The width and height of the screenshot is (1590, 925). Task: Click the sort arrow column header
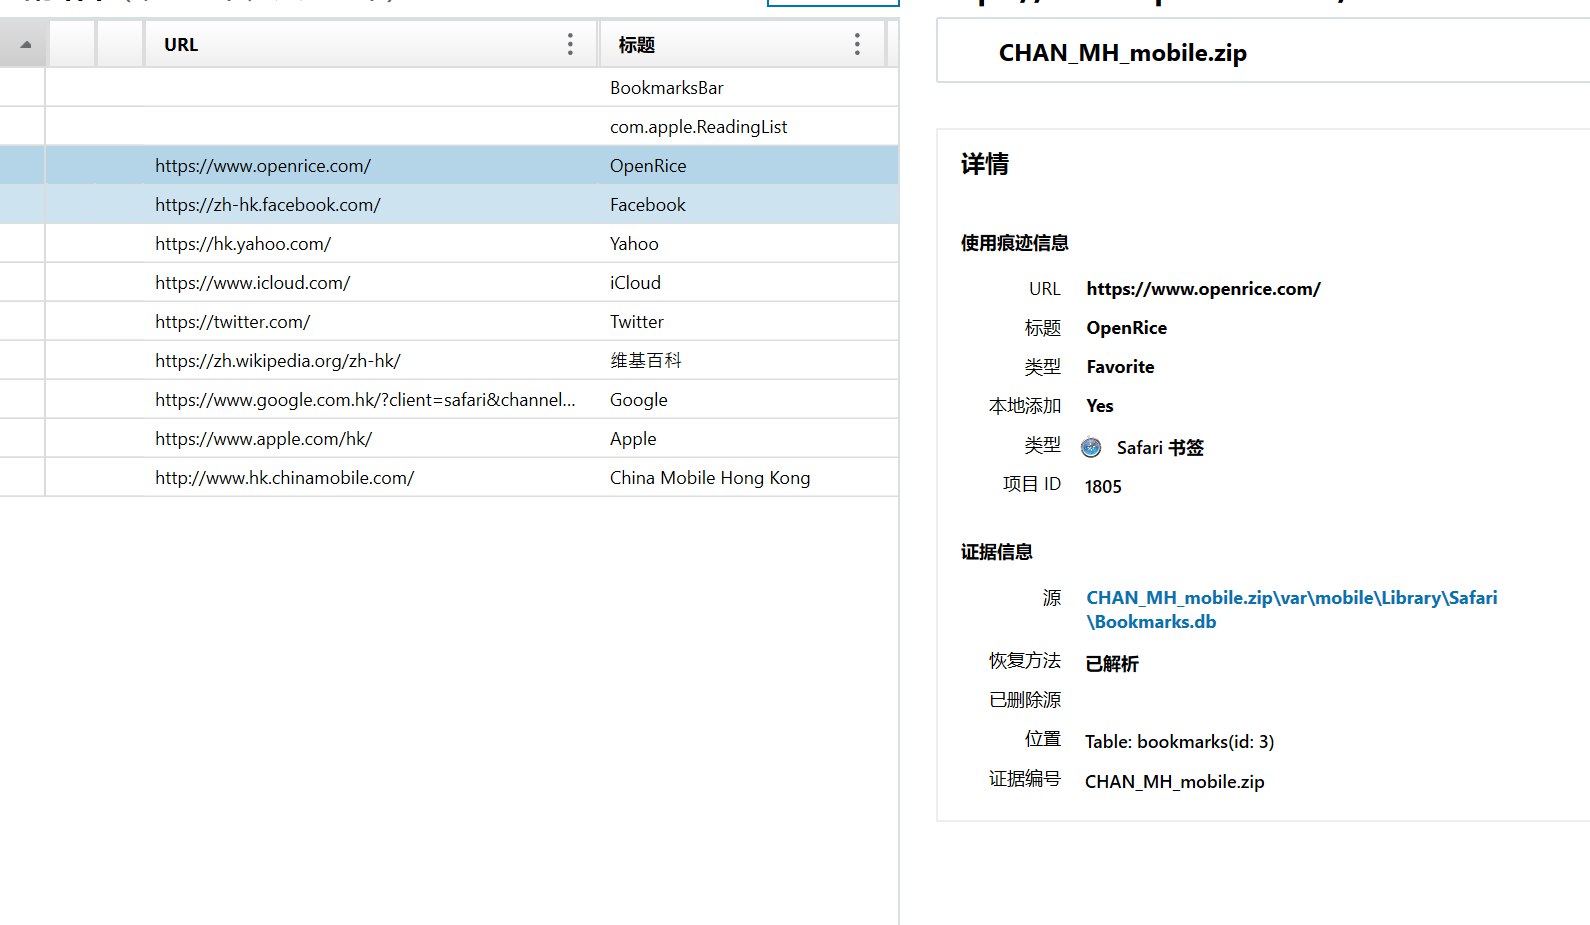pyautogui.click(x=24, y=45)
